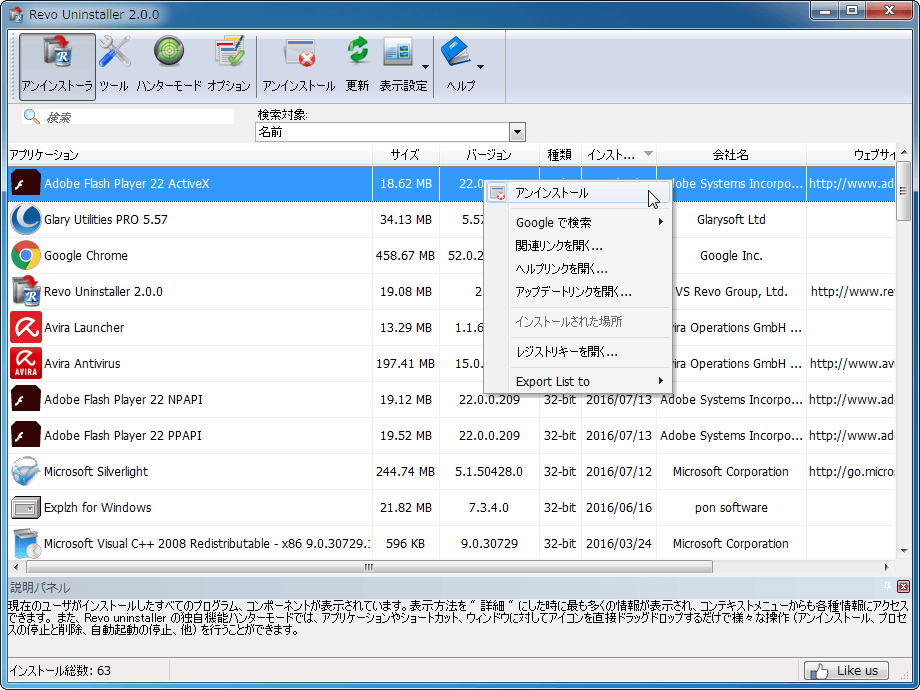Sort by the サイズ column header
920x690 pixels.
405,155
